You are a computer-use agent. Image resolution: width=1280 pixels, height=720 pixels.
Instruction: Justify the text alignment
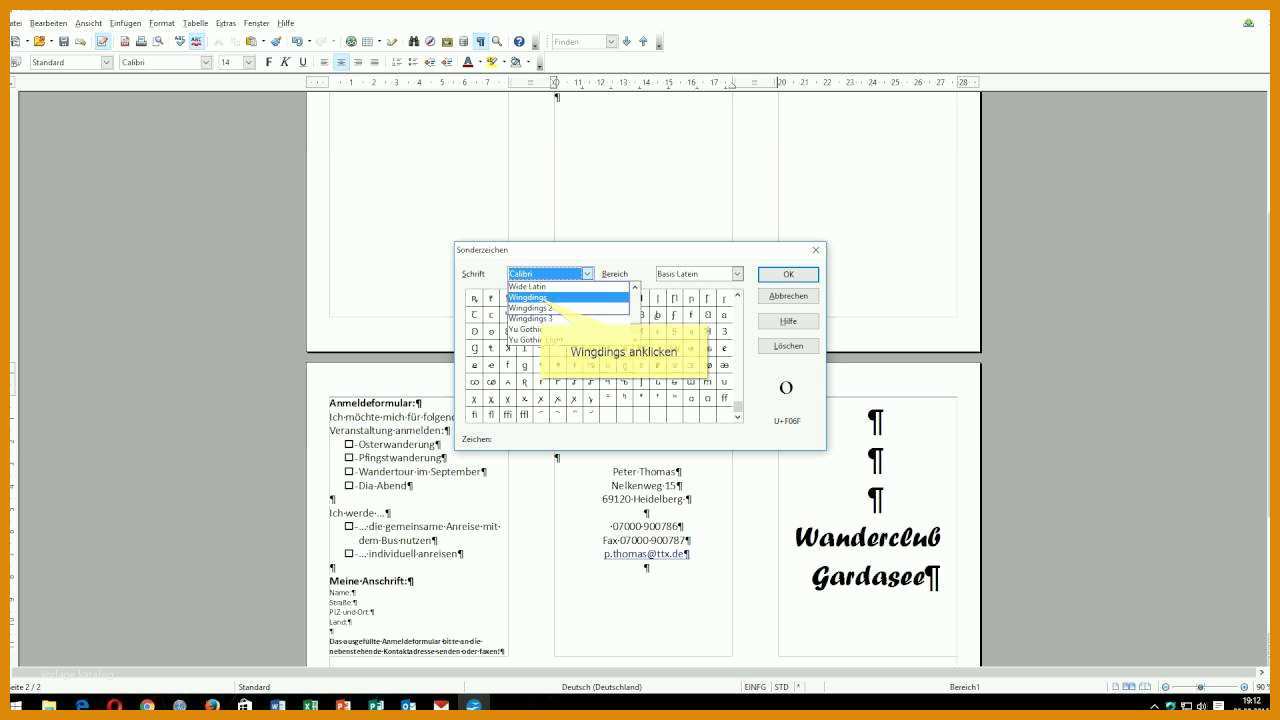[x=375, y=62]
